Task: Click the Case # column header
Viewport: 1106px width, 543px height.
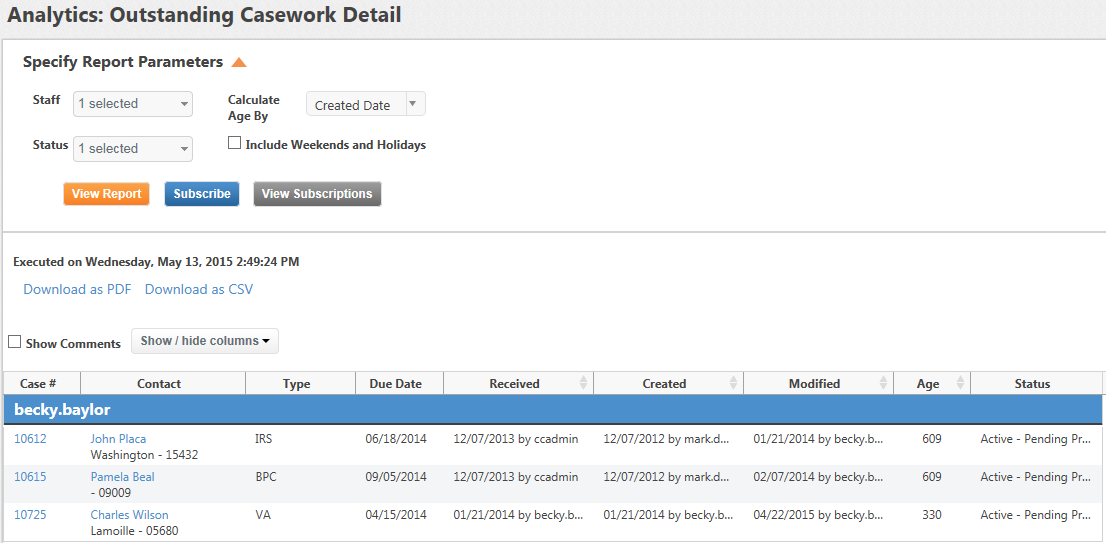Action: pyautogui.click(x=42, y=384)
